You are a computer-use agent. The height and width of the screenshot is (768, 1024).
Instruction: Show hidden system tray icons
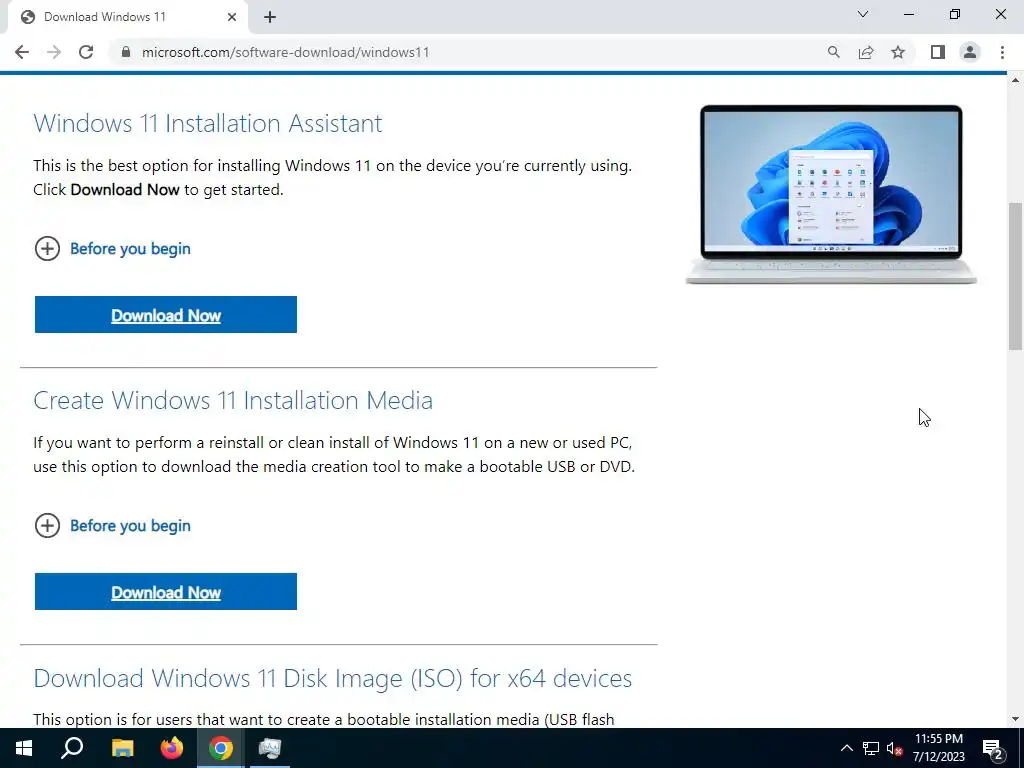tap(846, 748)
